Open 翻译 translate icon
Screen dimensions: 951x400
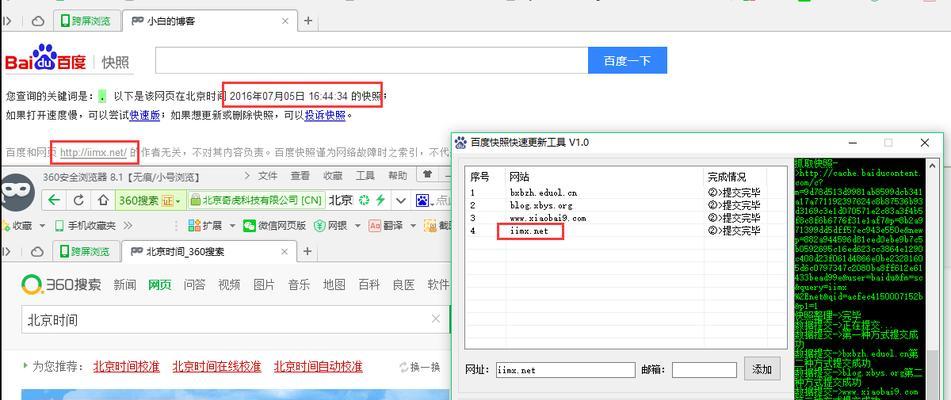click(374, 225)
